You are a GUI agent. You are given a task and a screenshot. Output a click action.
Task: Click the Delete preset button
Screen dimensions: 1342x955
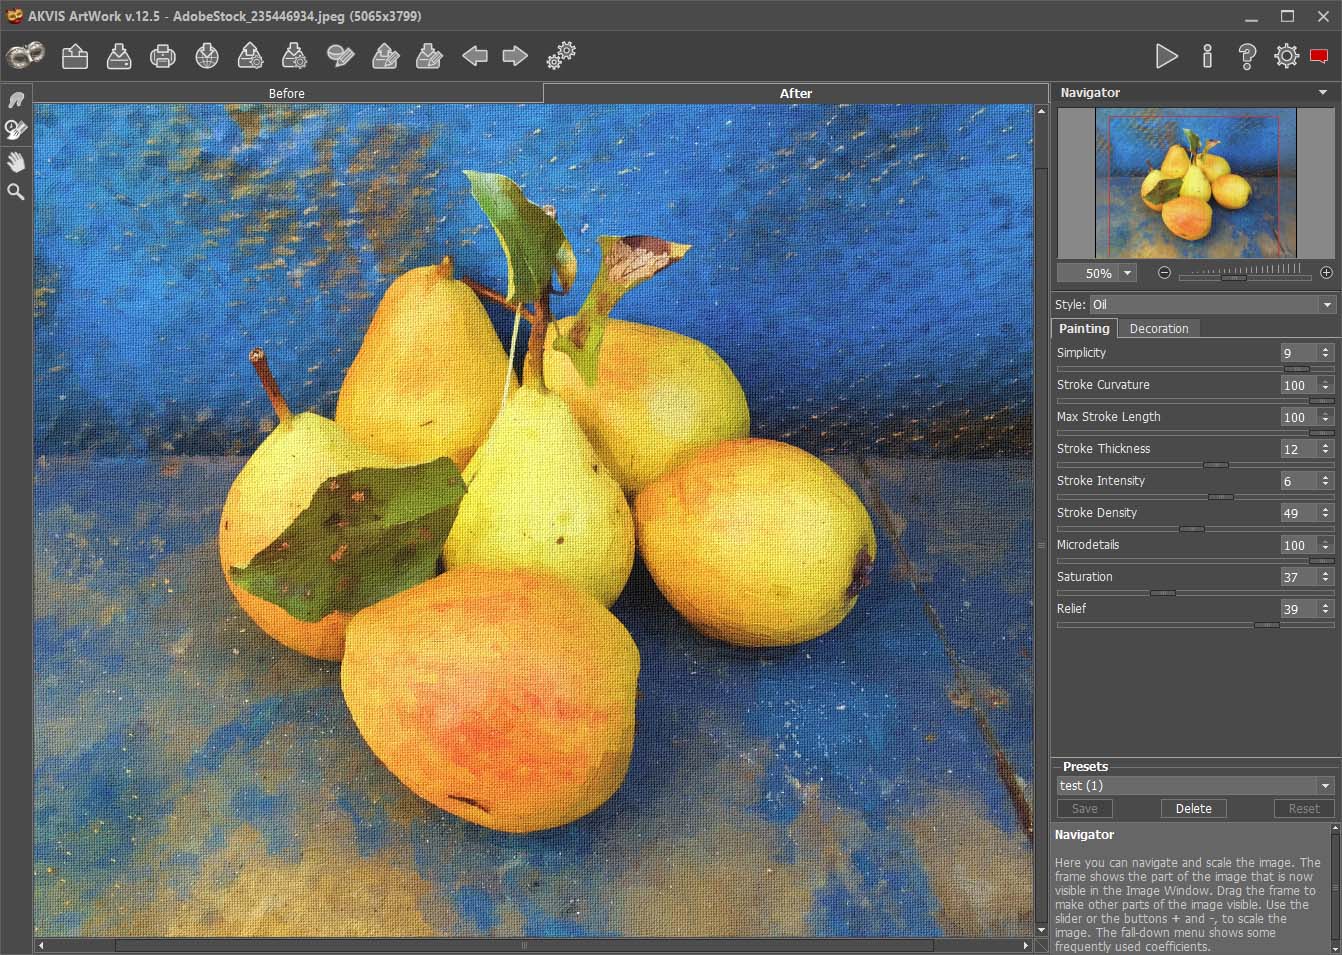pos(1193,808)
